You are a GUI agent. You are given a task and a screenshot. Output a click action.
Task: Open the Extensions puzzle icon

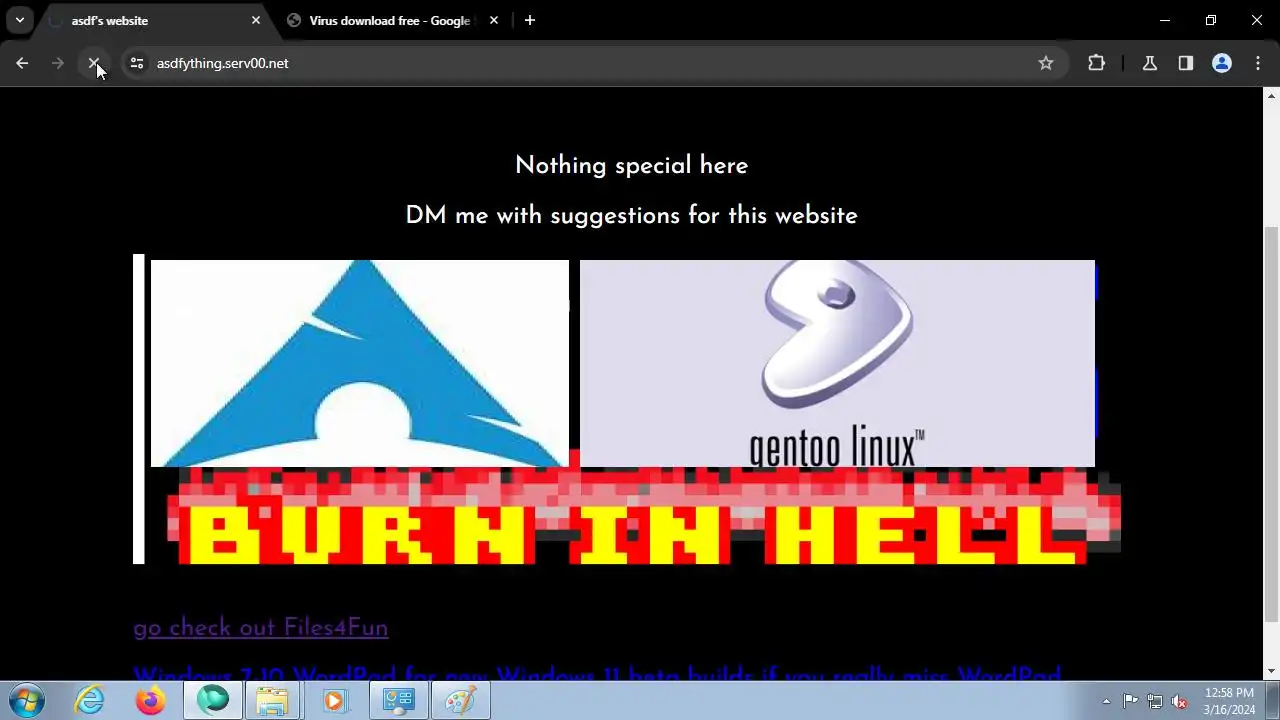(1097, 63)
